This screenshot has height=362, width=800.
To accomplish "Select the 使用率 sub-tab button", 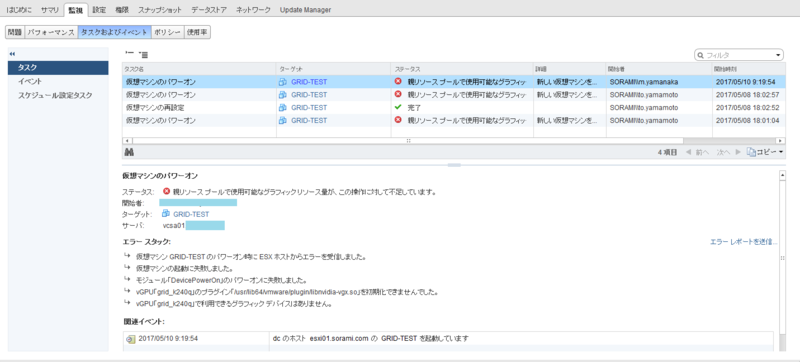I will coord(197,32).
